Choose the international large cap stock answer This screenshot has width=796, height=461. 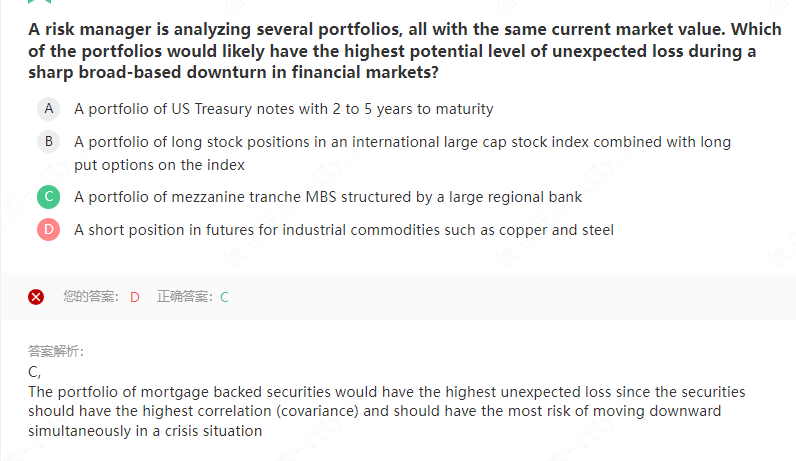point(402,142)
